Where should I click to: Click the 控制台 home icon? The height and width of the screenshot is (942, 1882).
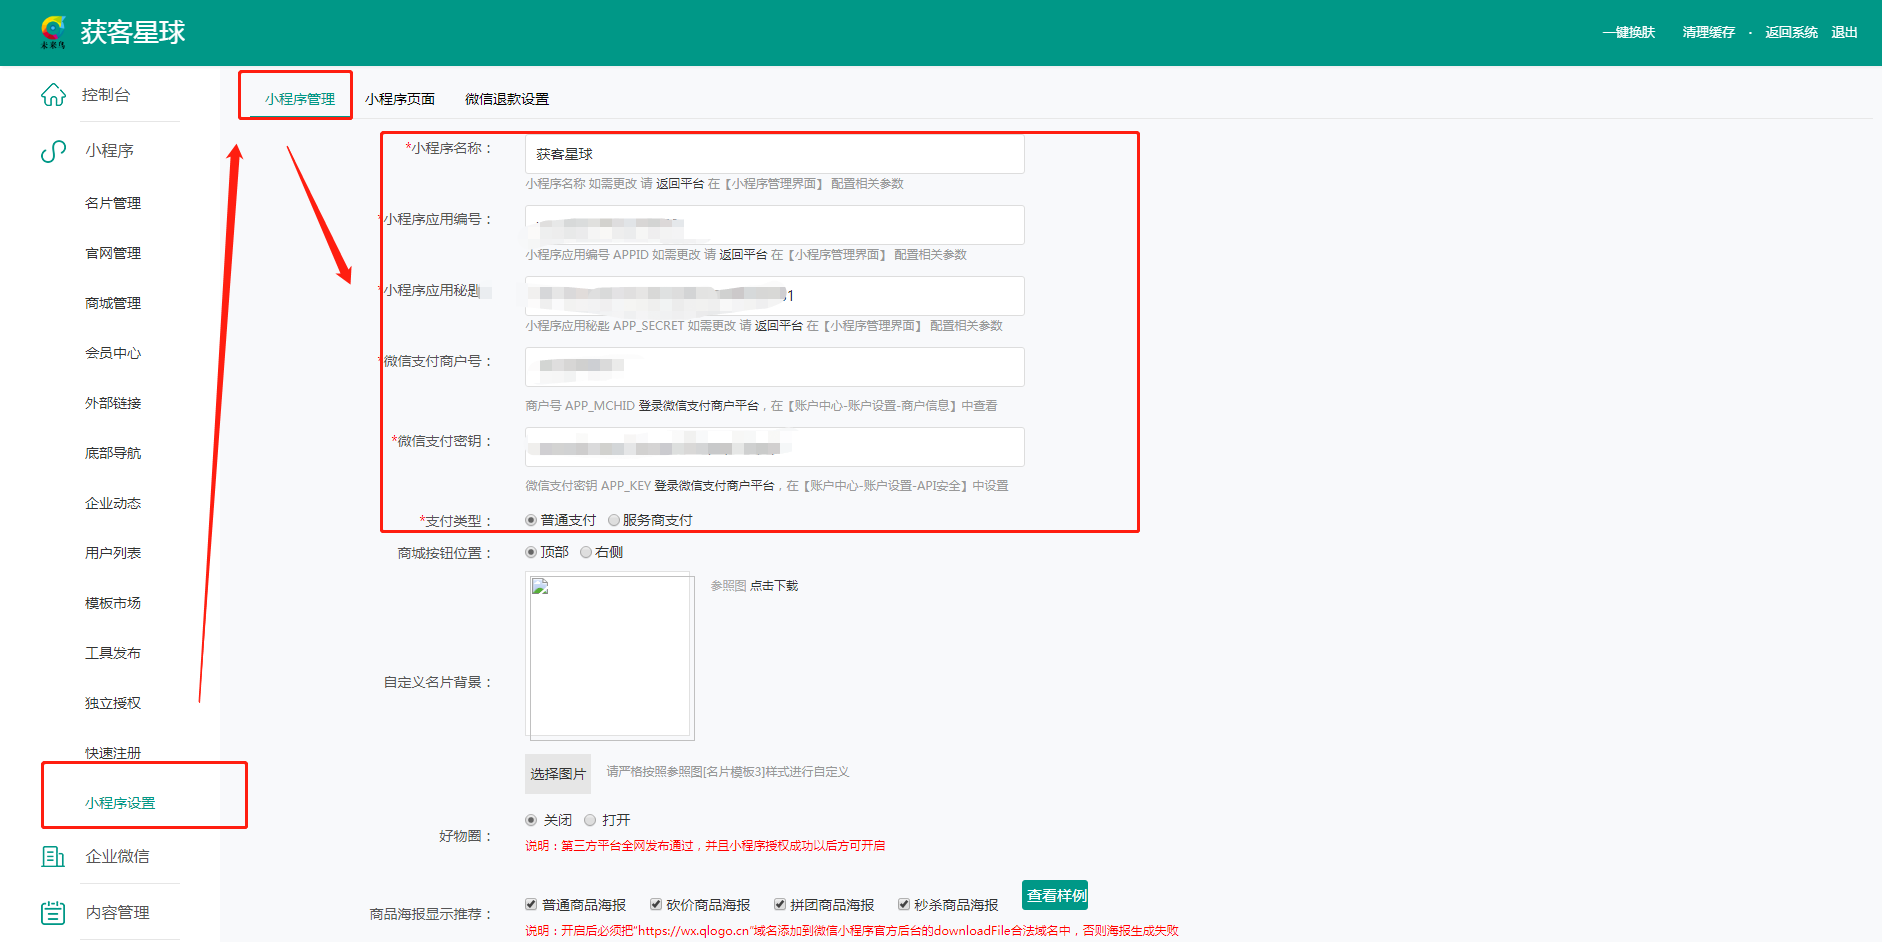(x=53, y=95)
